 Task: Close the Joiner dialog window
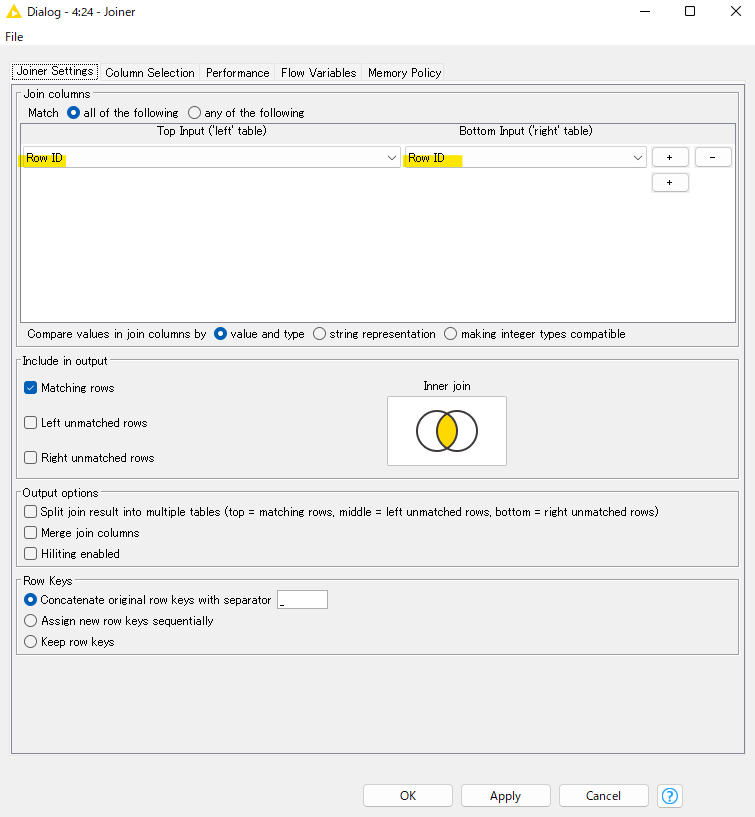coord(736,11)
